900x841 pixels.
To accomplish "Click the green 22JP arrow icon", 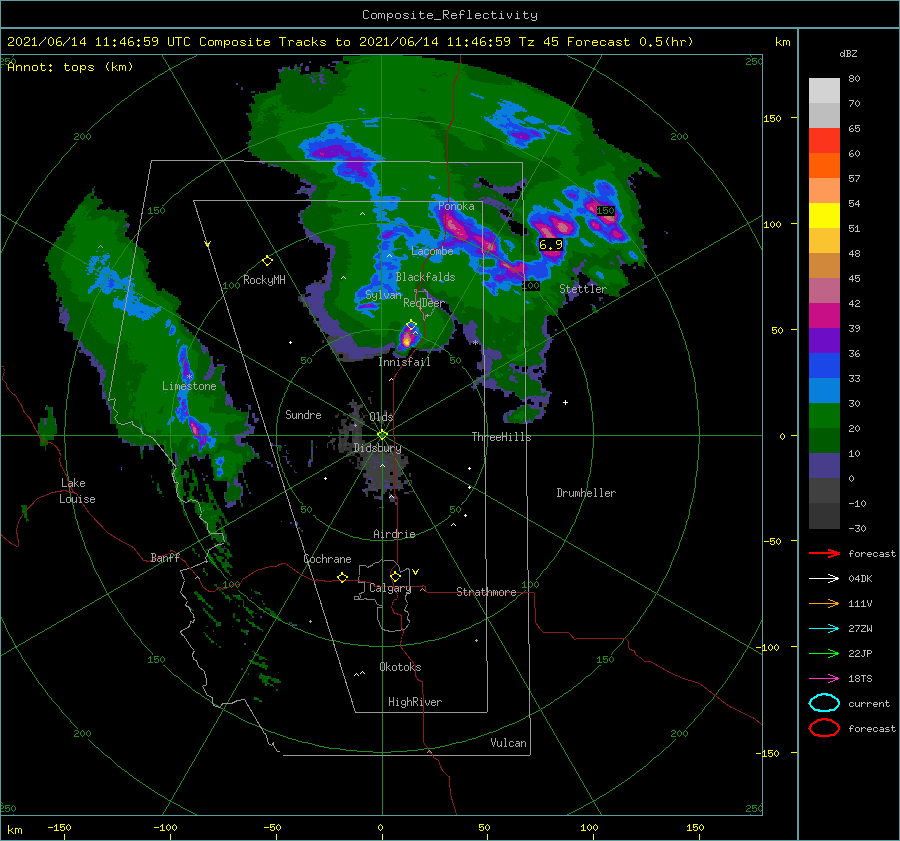I will point(824,653).
